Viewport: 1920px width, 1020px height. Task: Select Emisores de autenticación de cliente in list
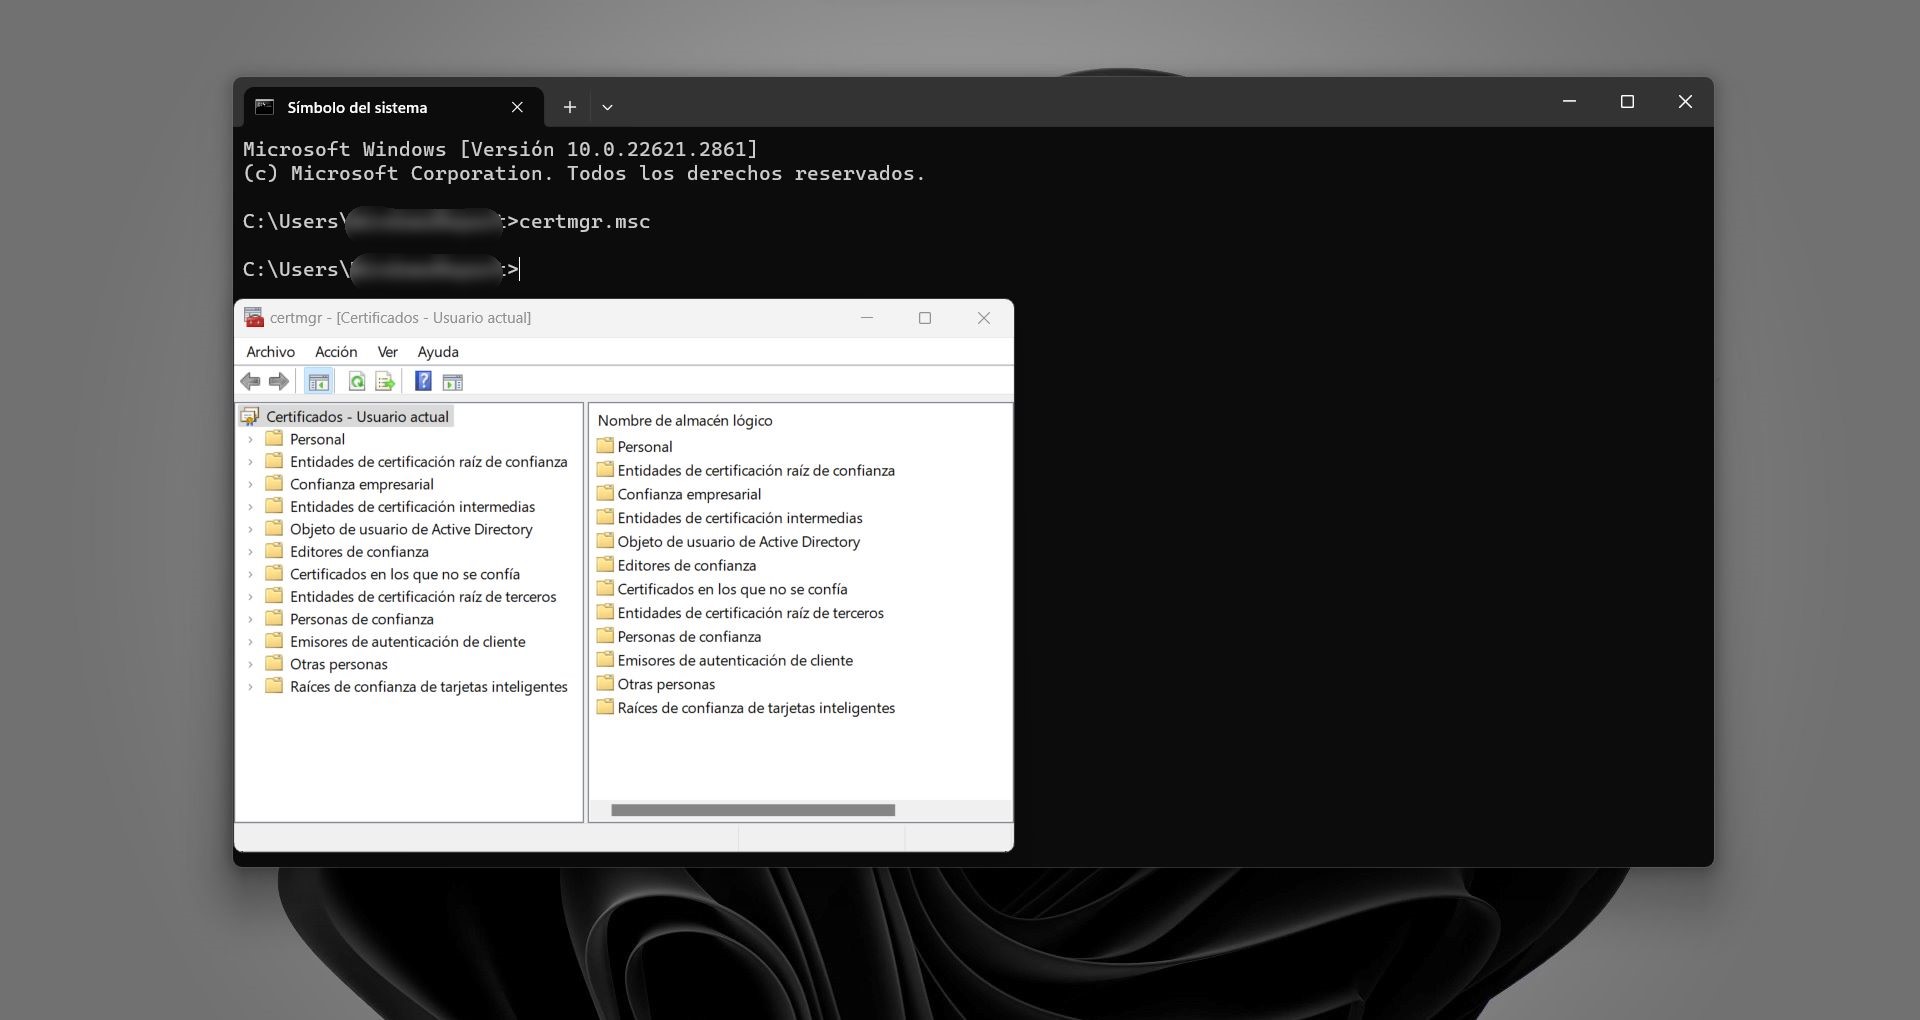point(735,660)
